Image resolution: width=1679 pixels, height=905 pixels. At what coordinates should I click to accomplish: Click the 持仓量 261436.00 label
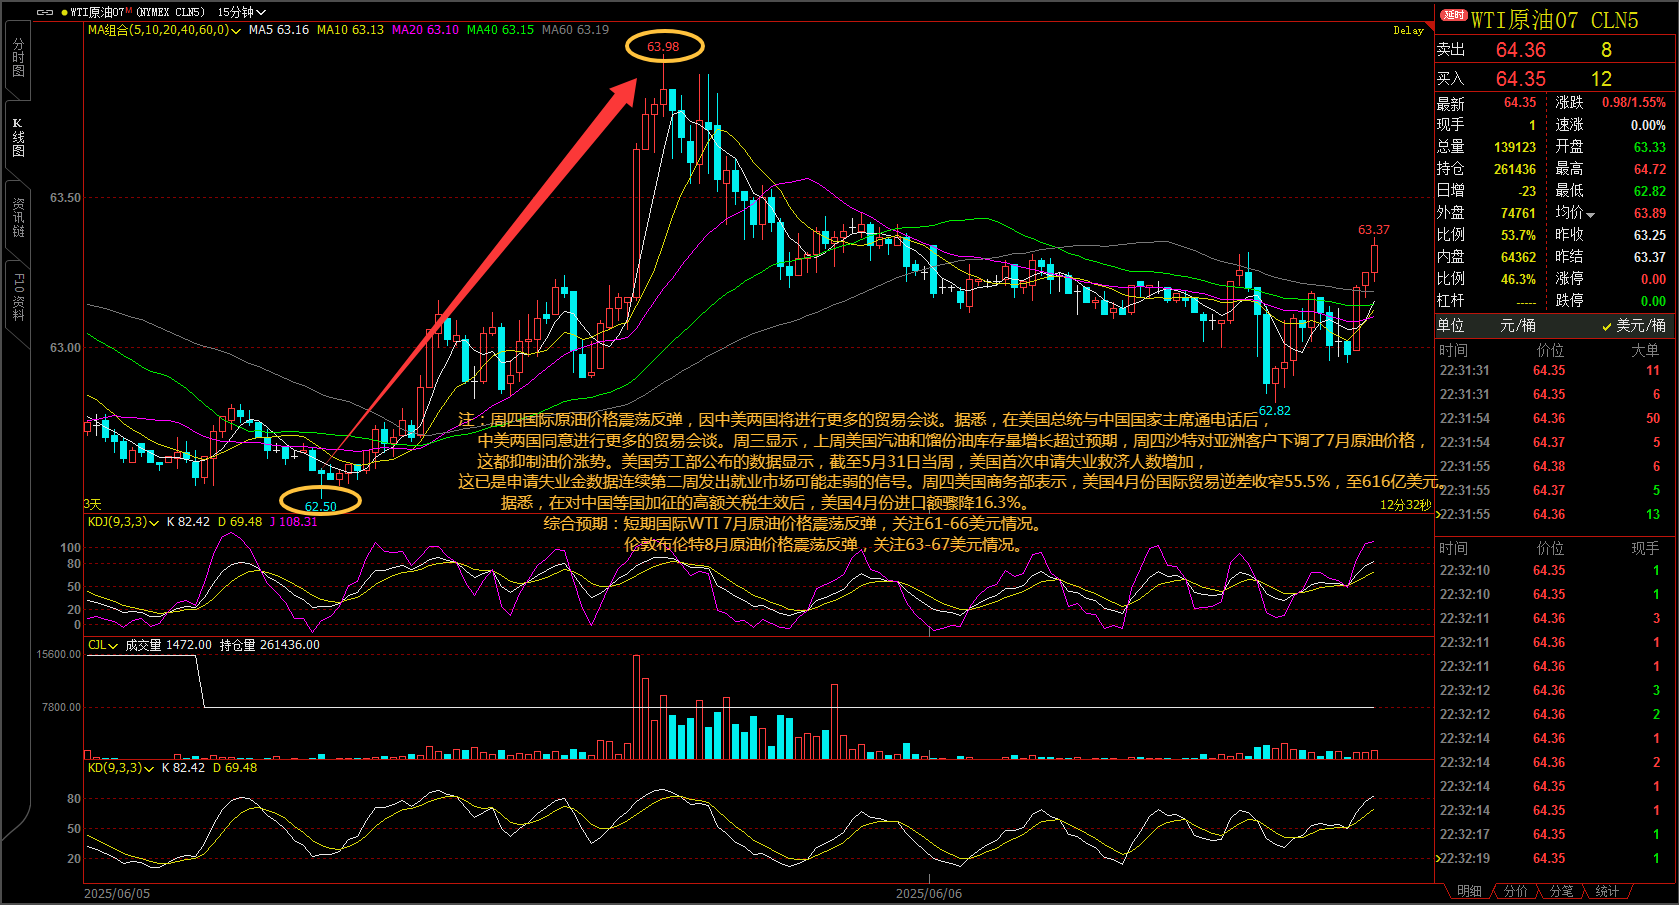[269, 645]
